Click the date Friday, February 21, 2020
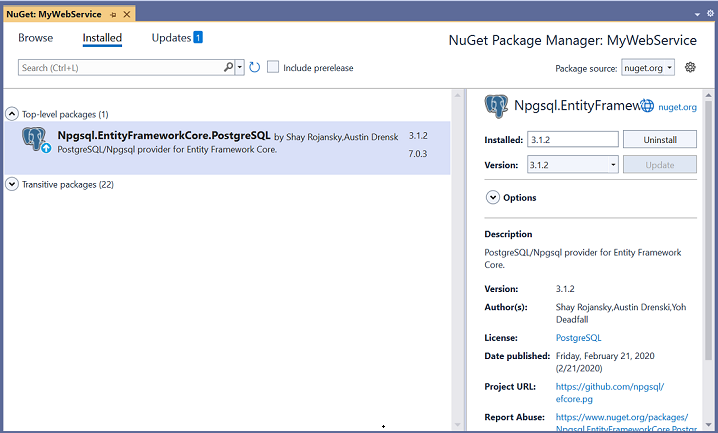 click(605, 356)
